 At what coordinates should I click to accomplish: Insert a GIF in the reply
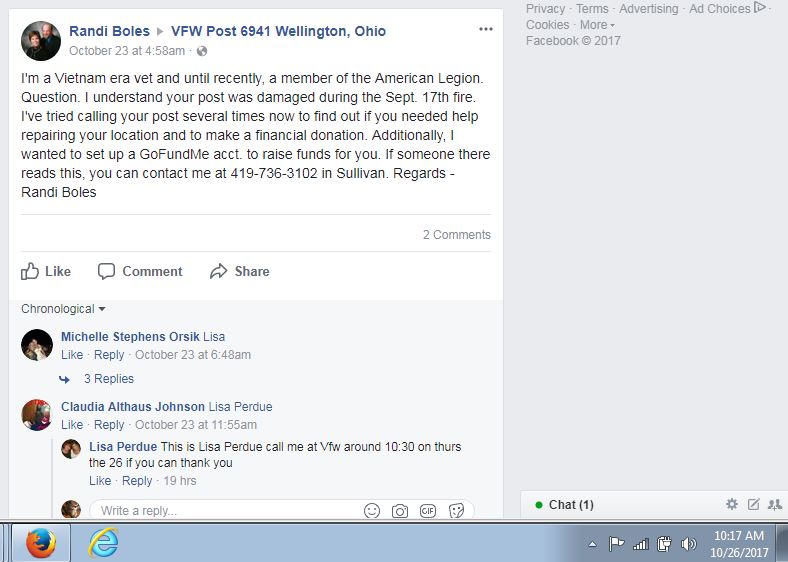tap(428, 511)
